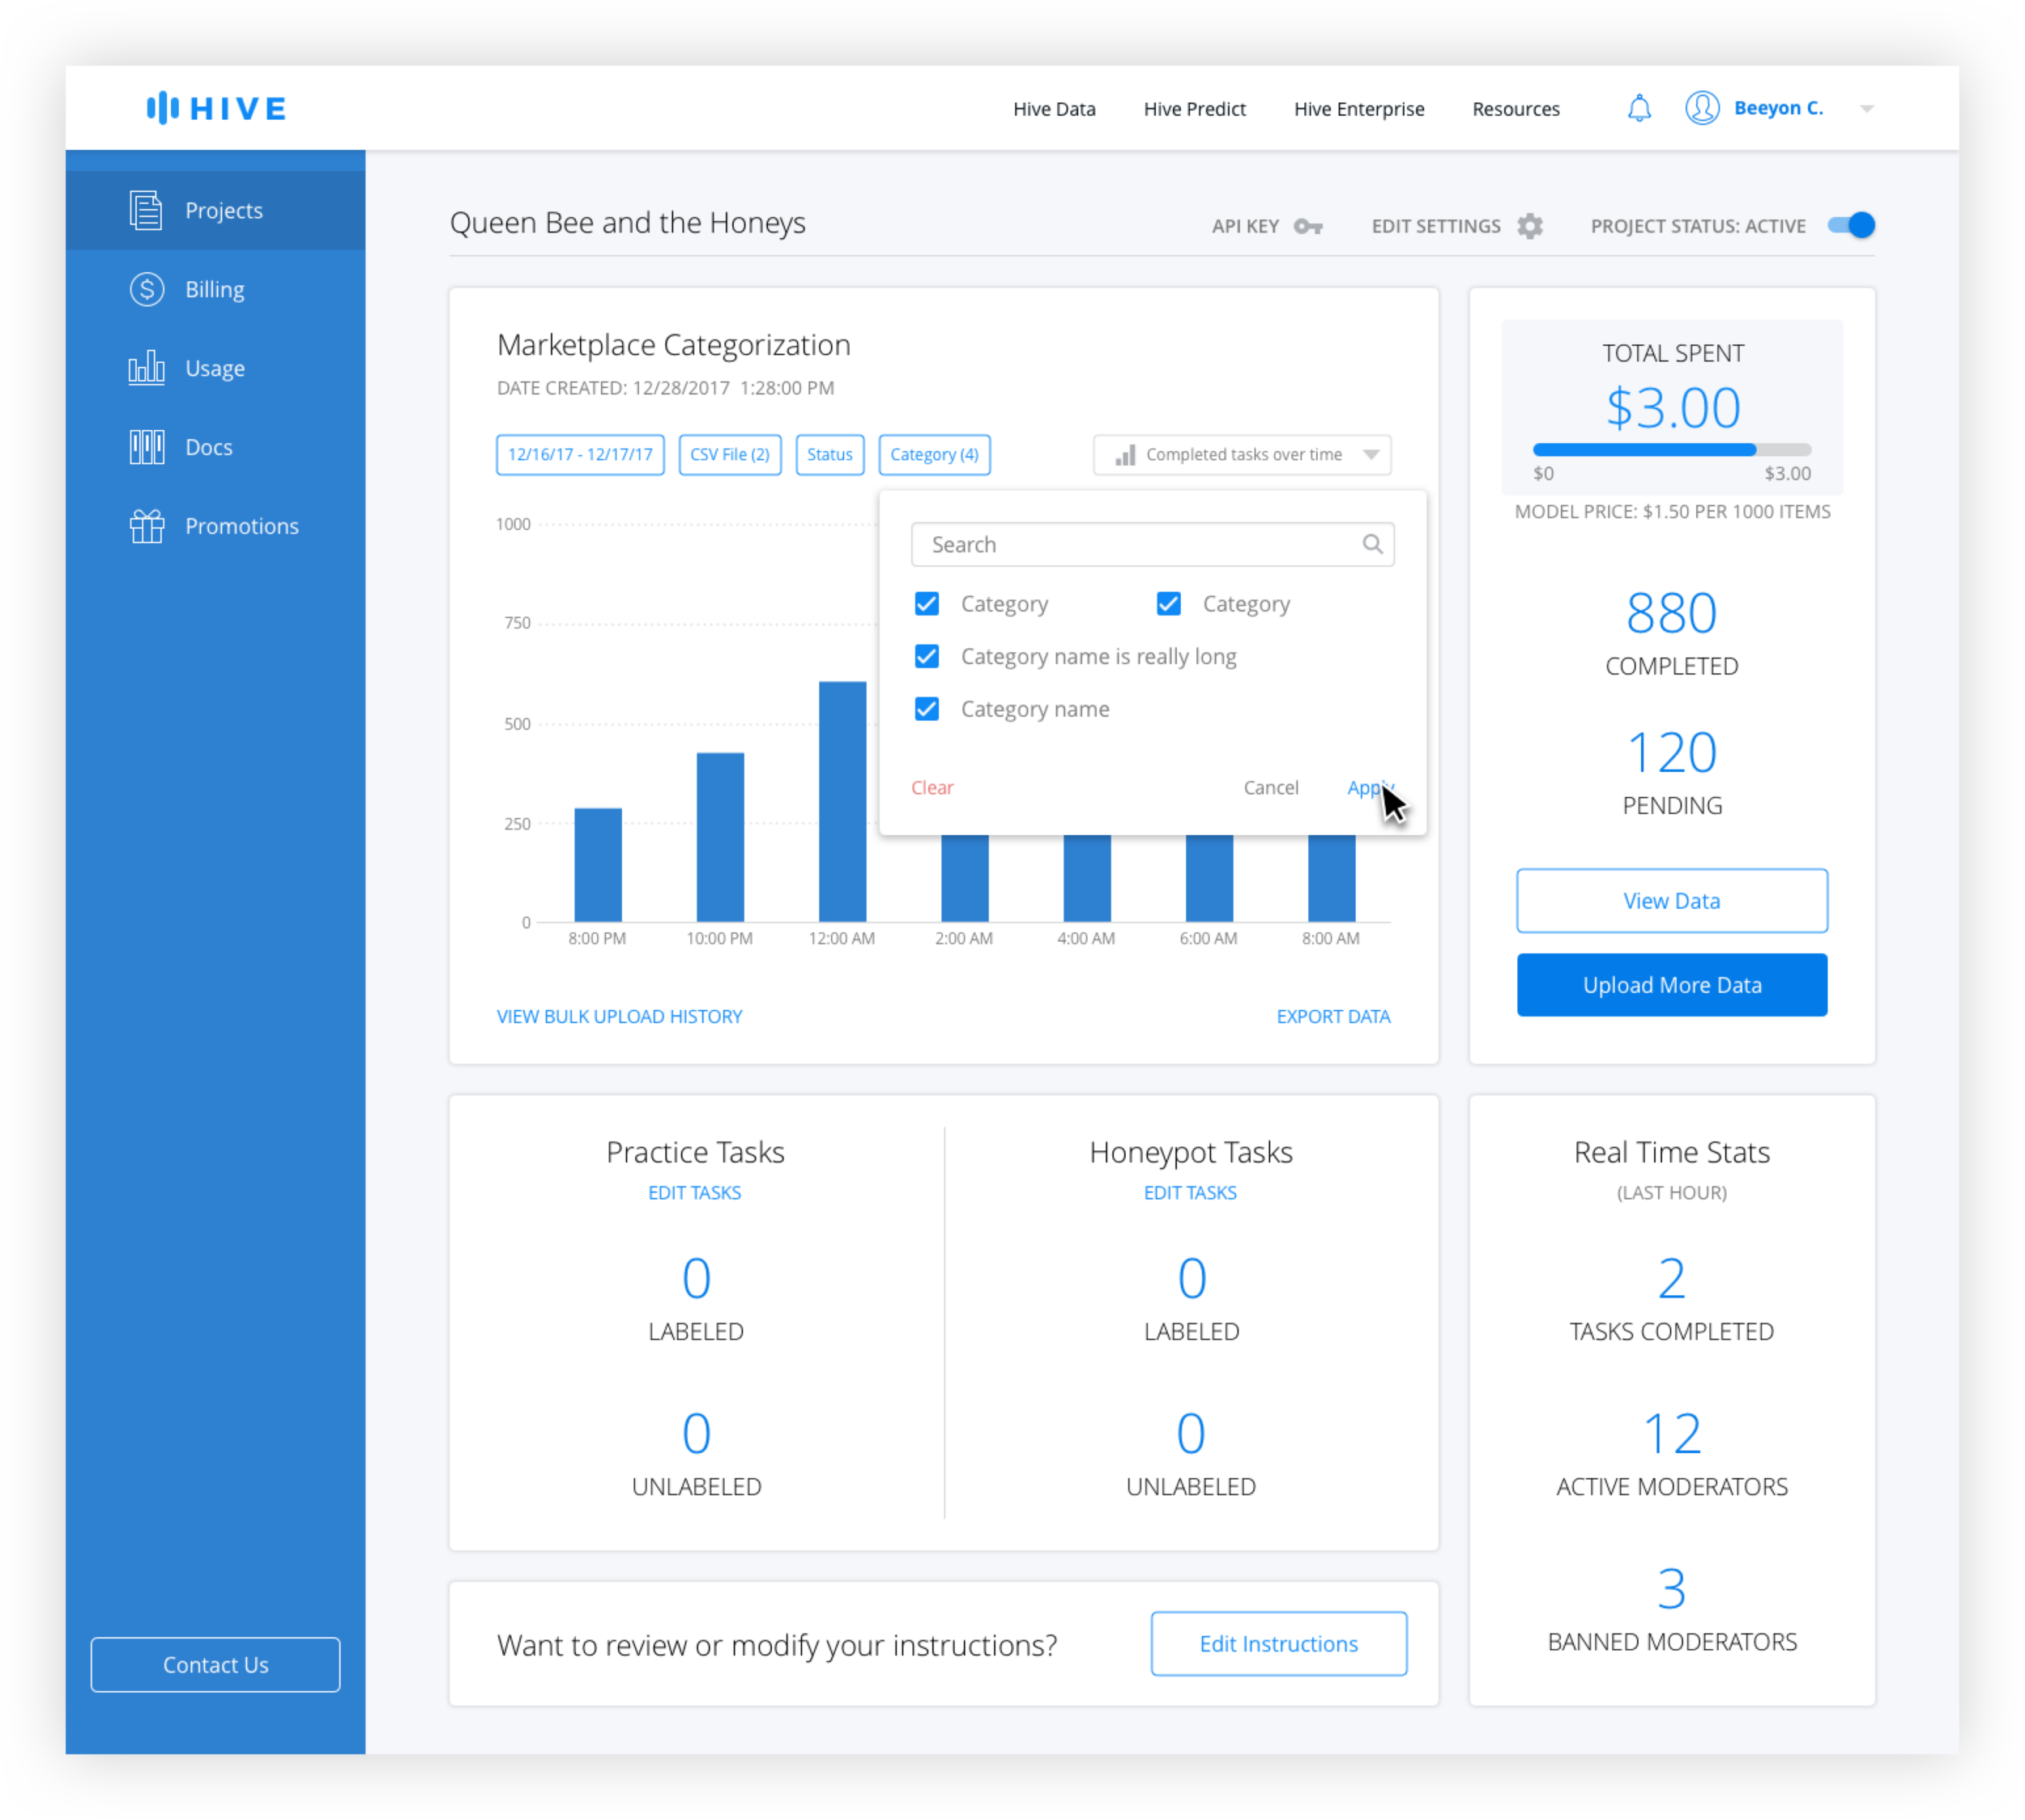Viewport: 2025px width, 1820px height.
Task: Click Upload More Data button
Action: click(1671, 984)
